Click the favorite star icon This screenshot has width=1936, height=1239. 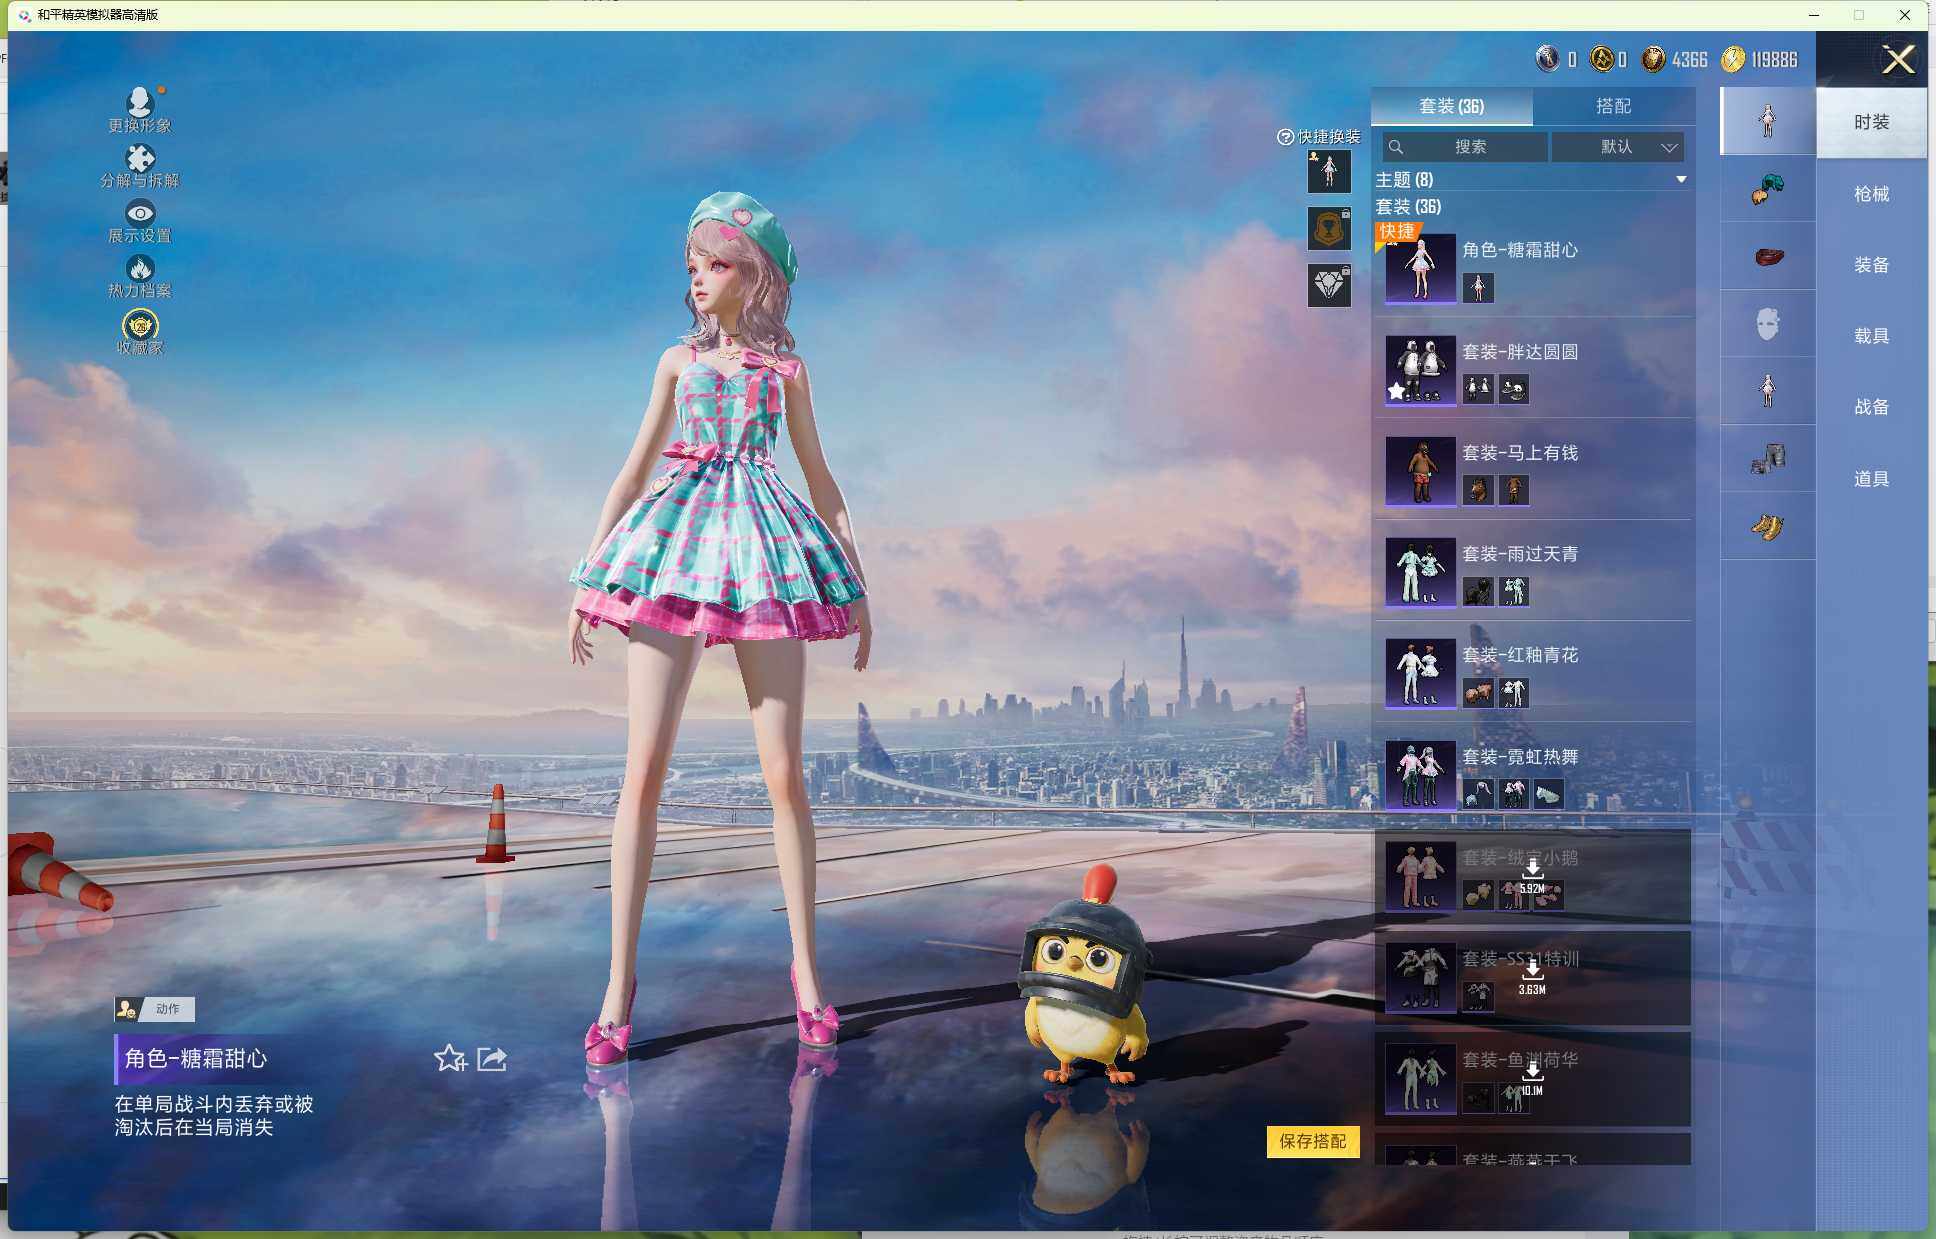[x=450, y=1058]
